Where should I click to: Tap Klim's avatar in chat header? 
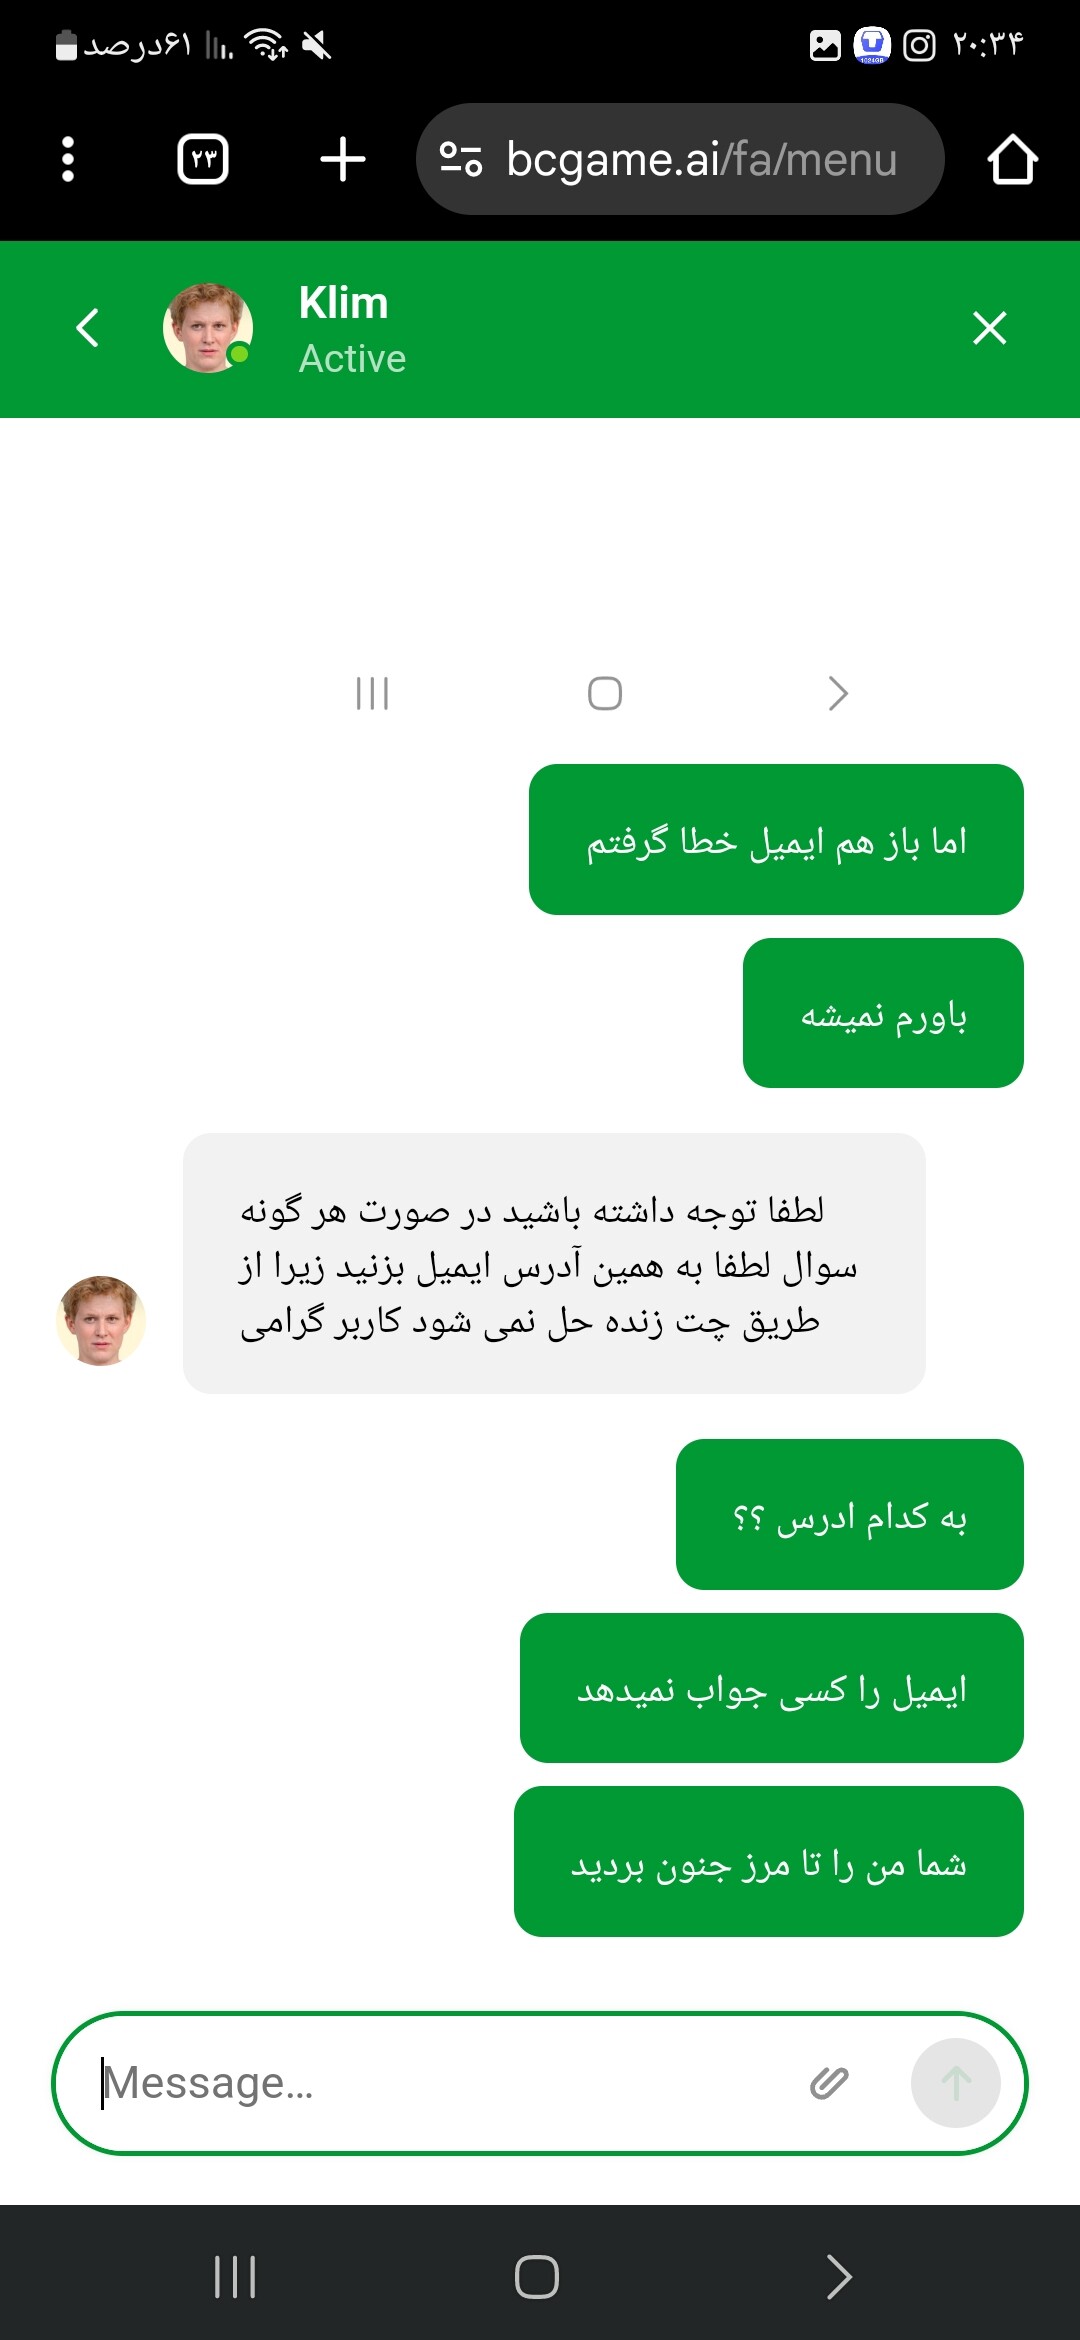[208, 328]
